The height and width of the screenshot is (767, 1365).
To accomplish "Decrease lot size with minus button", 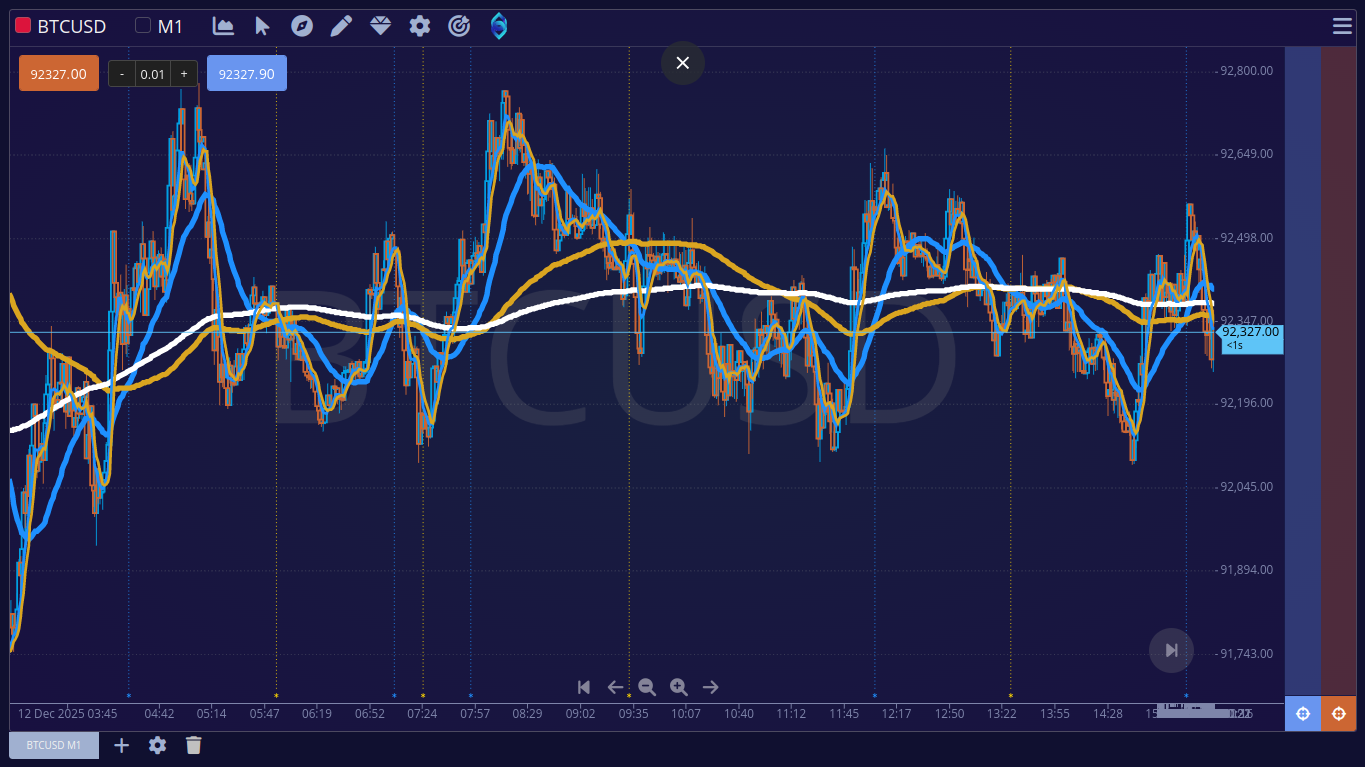I will pos(122,74).
